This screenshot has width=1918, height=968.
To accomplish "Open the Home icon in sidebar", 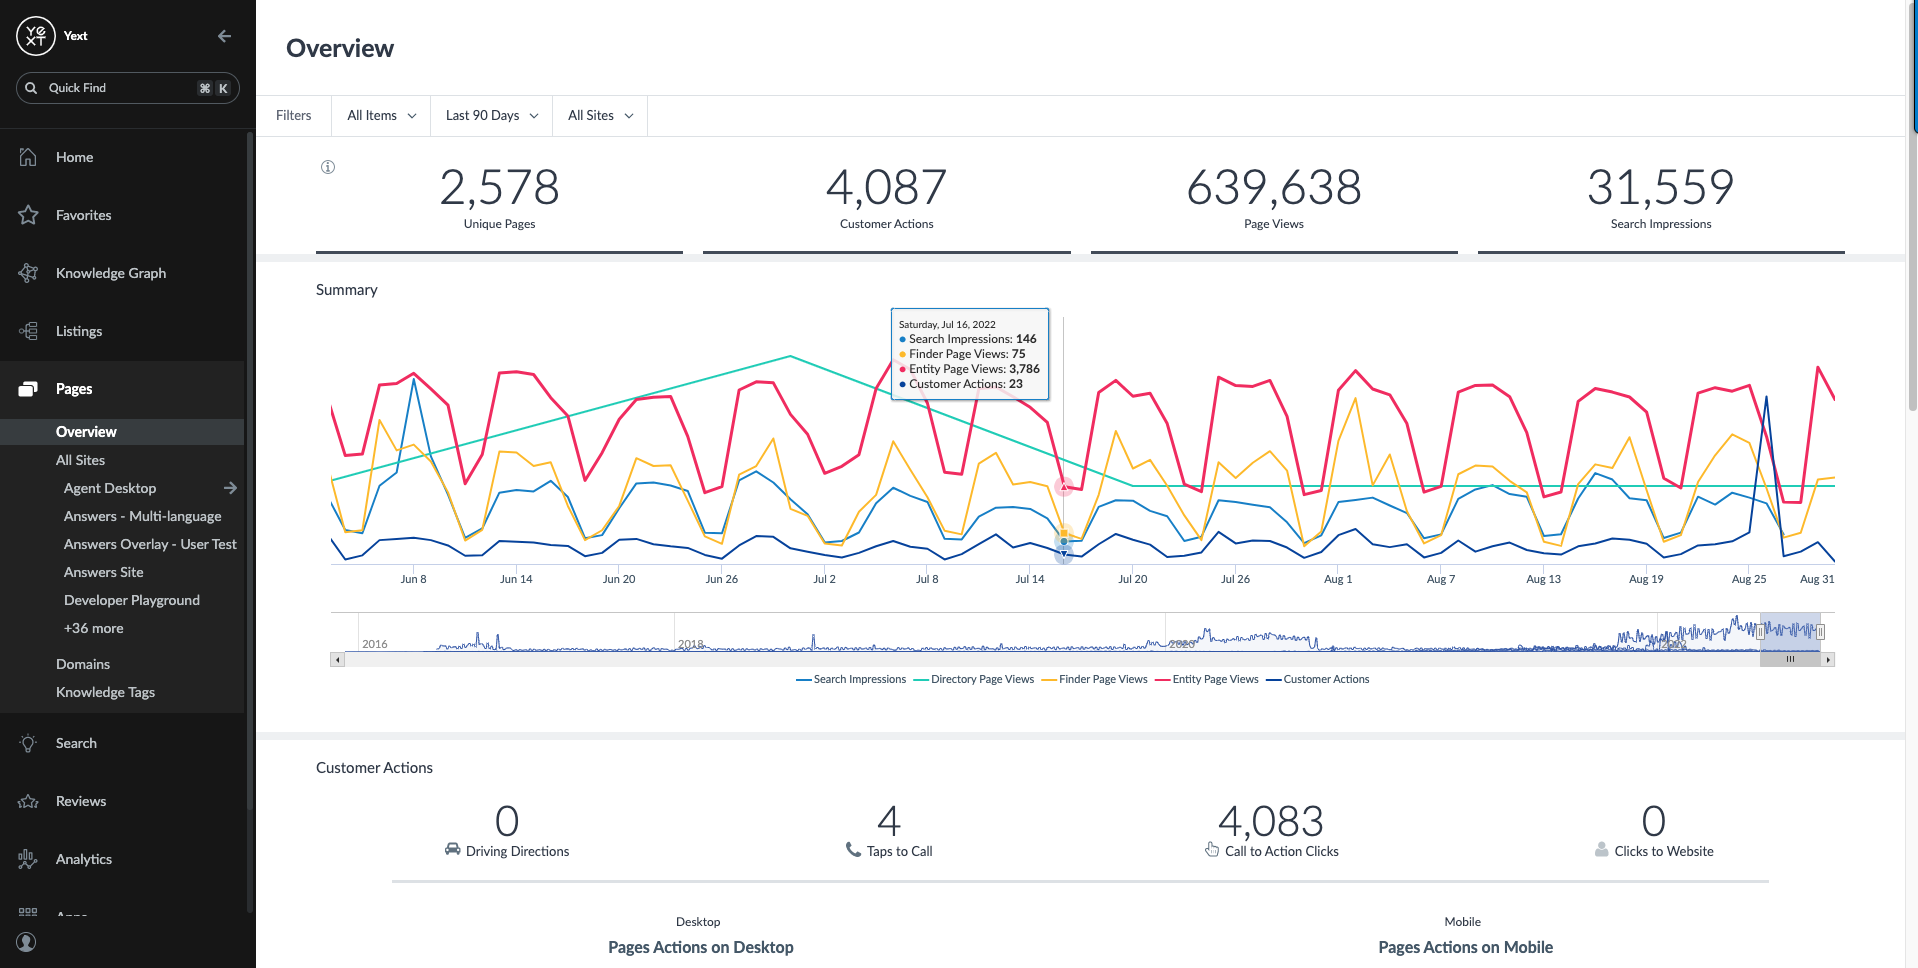I will pyautogui.click(x=29, y=157).
